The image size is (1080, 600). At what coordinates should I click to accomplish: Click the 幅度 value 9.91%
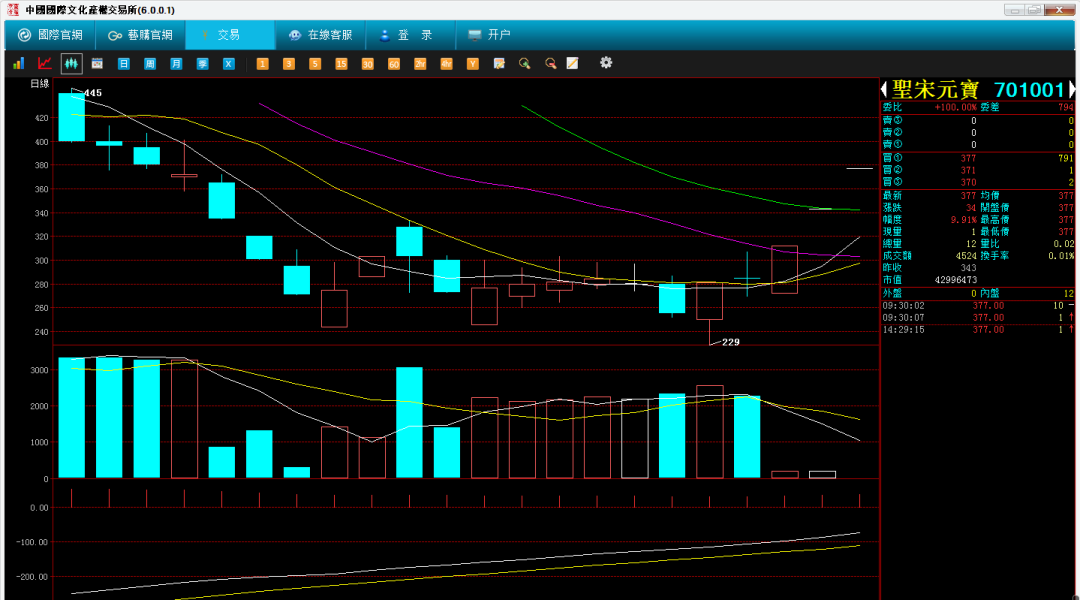point(964,220)
